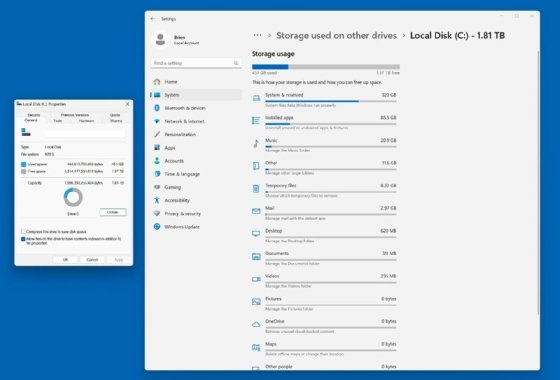This screenshot has height=380, width=560.
Task: Open the Gaming icon in sidebar
Action: point(157,187)
